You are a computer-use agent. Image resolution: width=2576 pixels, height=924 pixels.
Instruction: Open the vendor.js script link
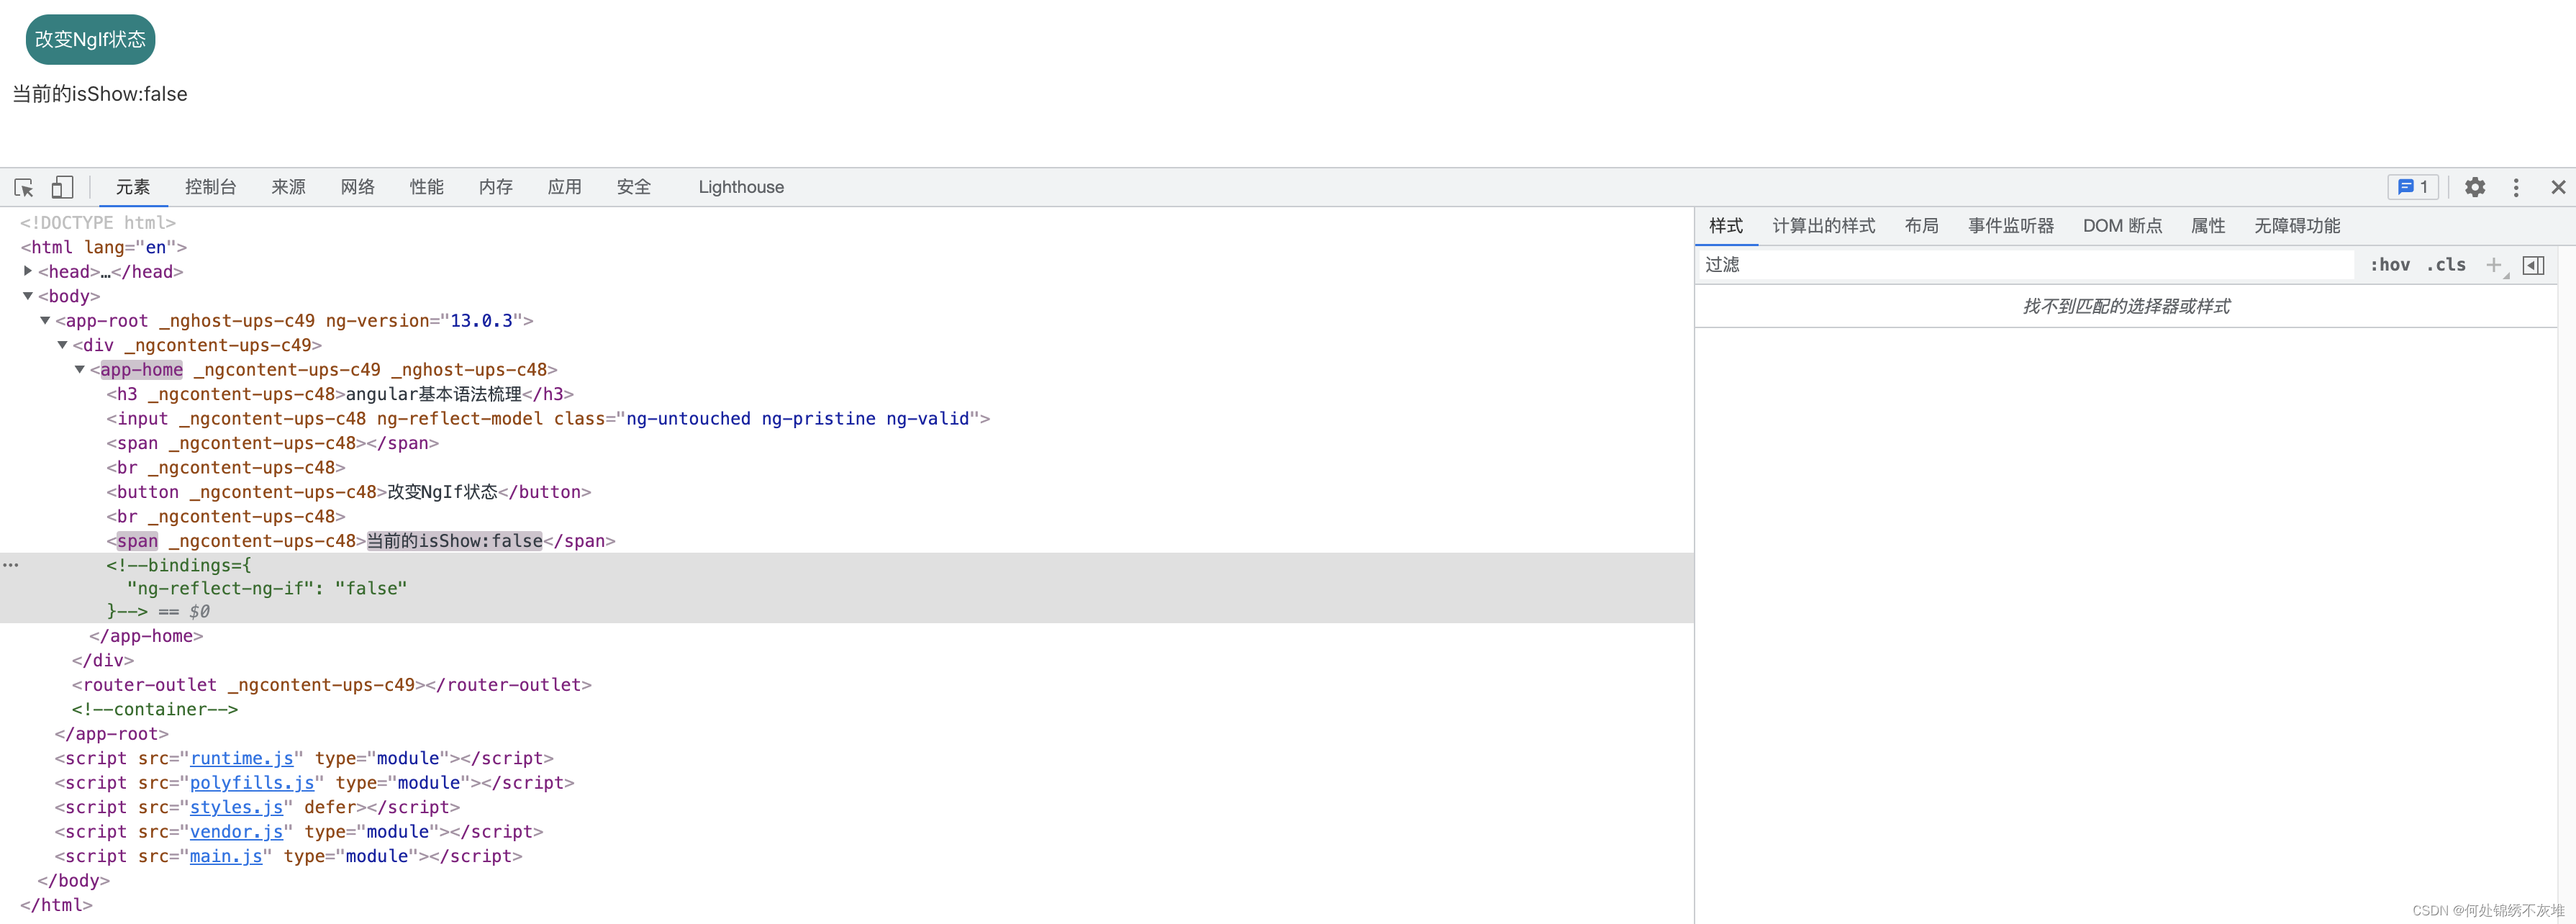[237, 832]
